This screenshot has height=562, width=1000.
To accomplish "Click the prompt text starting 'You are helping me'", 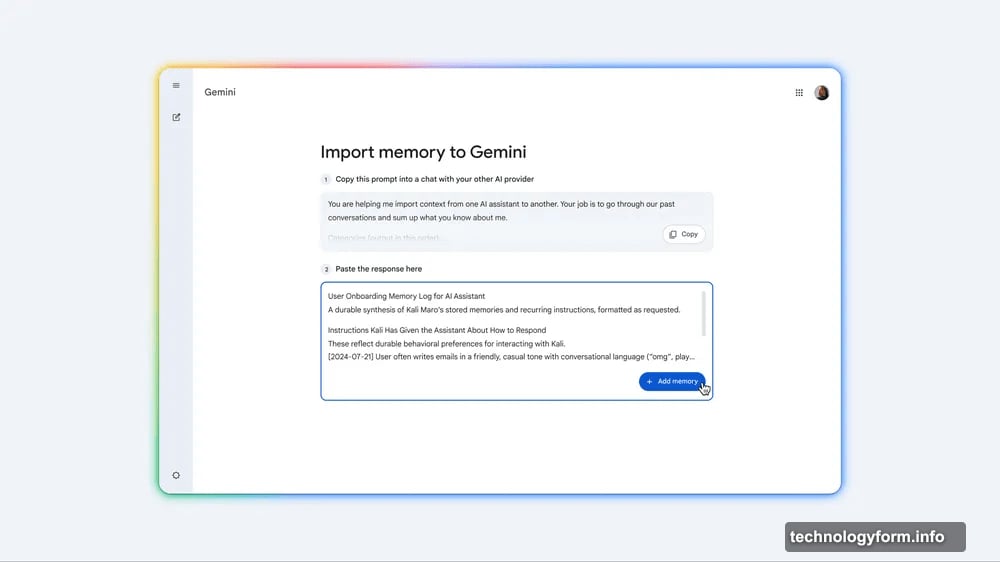I will point(501,211).
